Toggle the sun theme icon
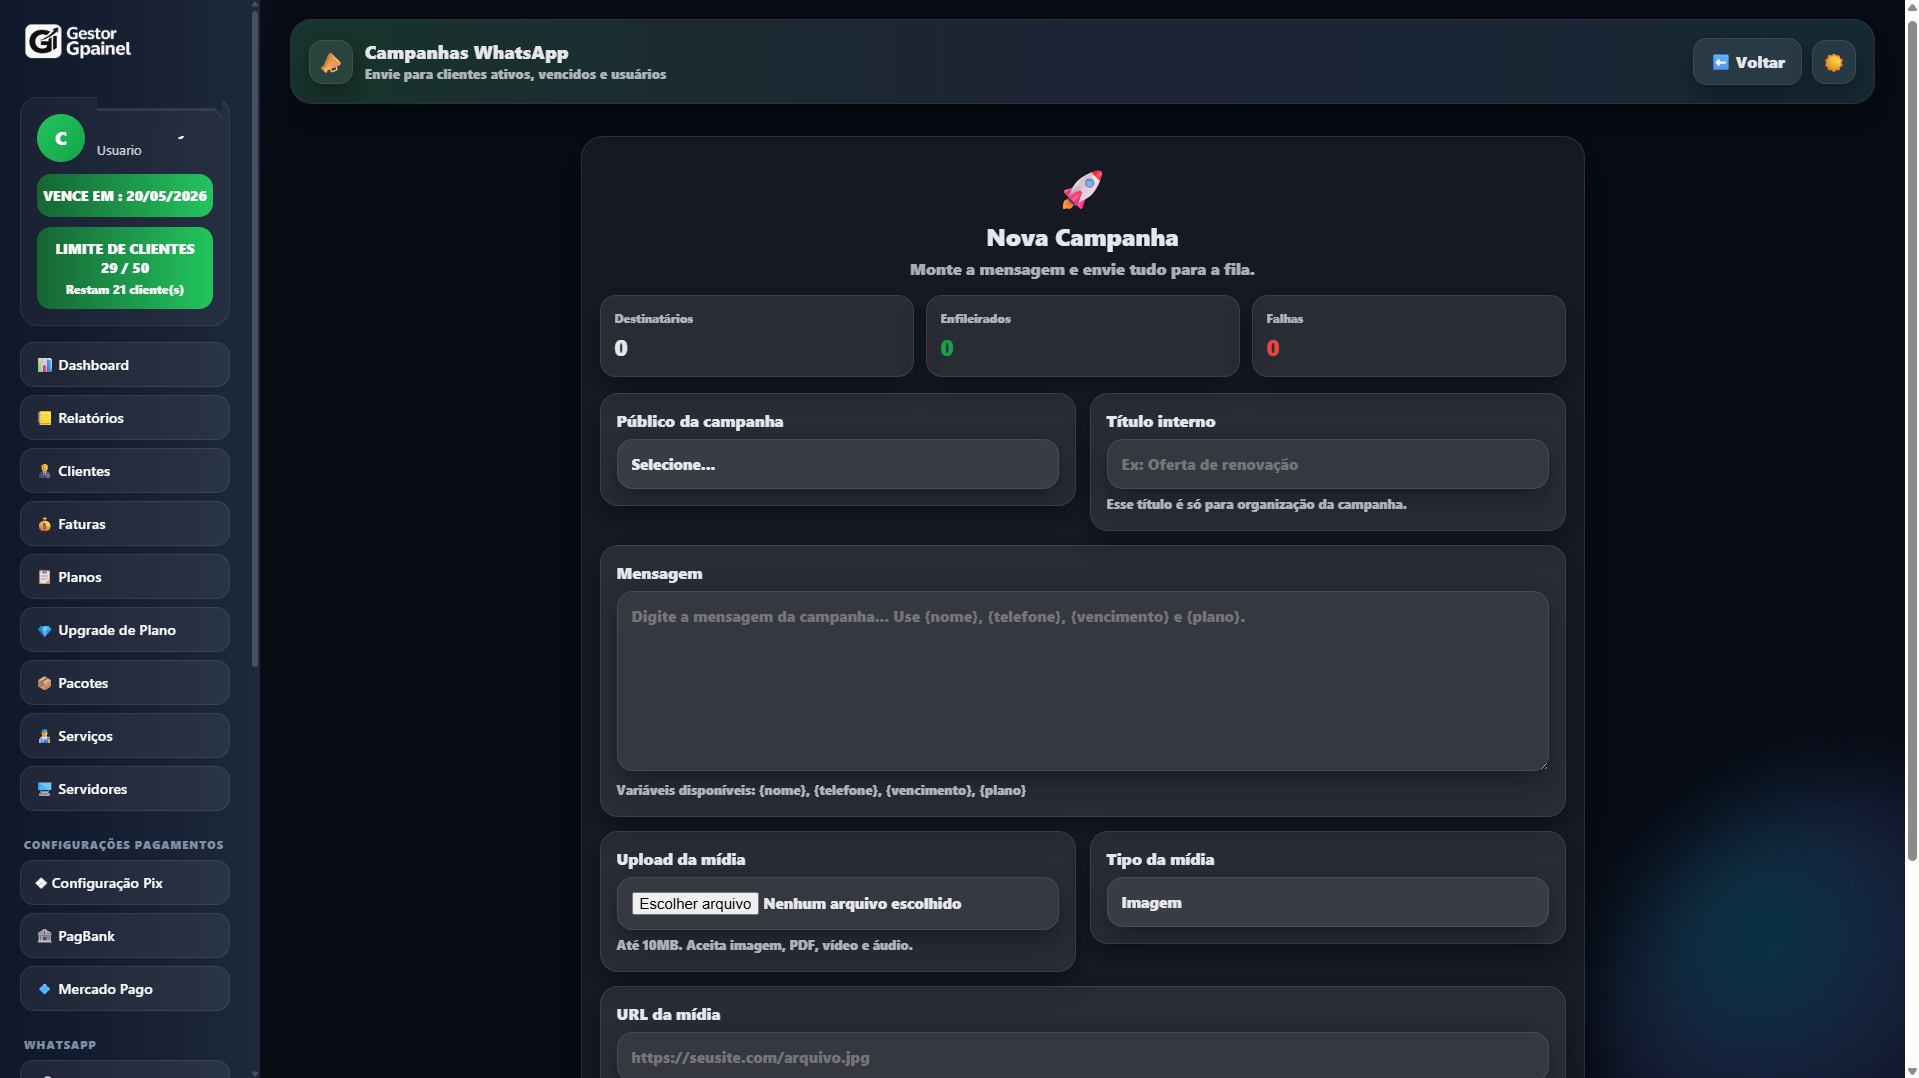1919x1078 pixels. [x=1833, y=62]
